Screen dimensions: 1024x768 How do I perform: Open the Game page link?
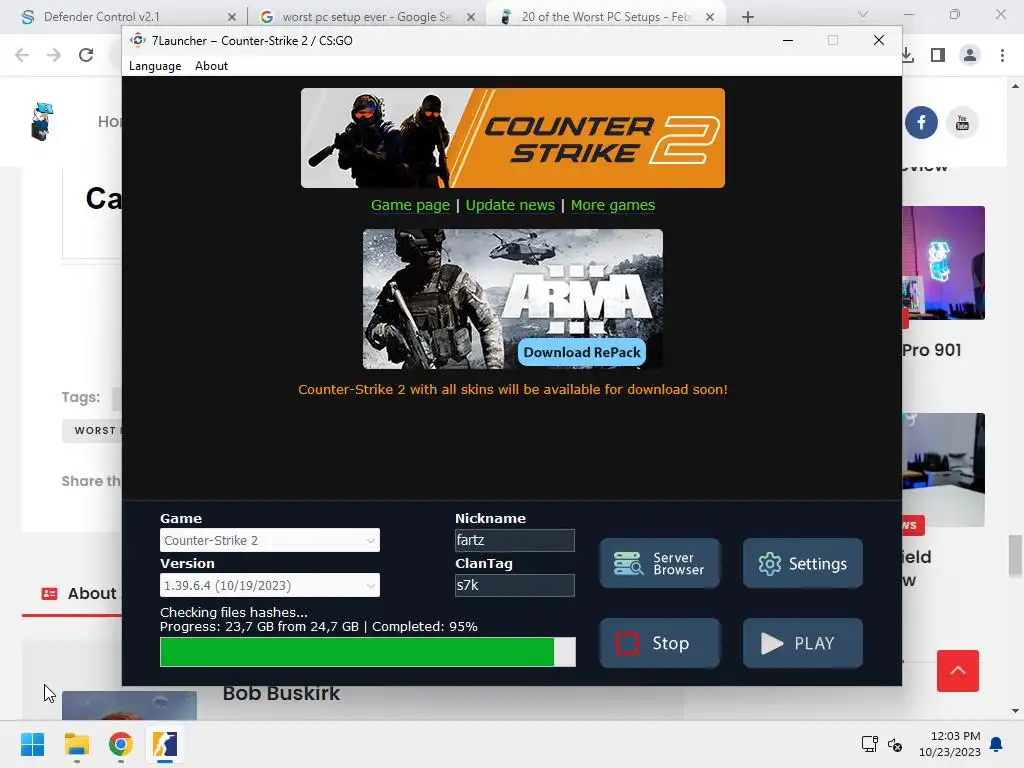click(410, 205)
